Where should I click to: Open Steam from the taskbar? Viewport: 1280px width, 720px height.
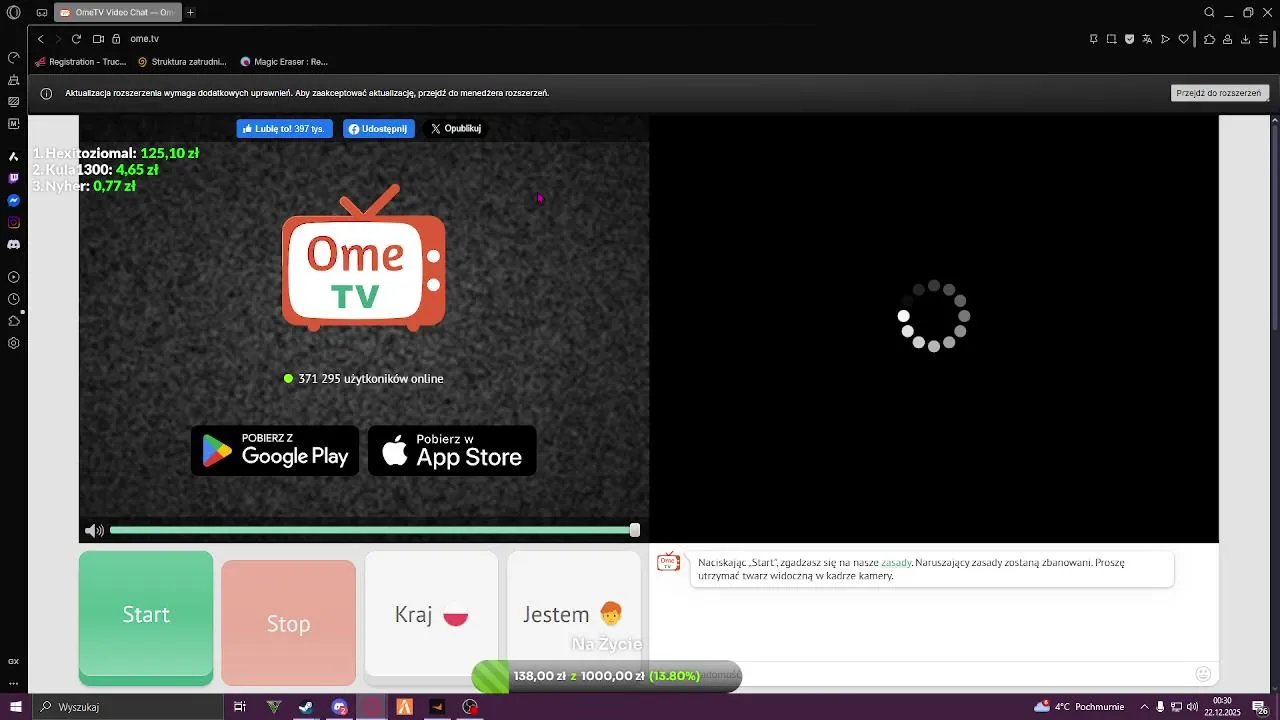click(x=306, y=707)
